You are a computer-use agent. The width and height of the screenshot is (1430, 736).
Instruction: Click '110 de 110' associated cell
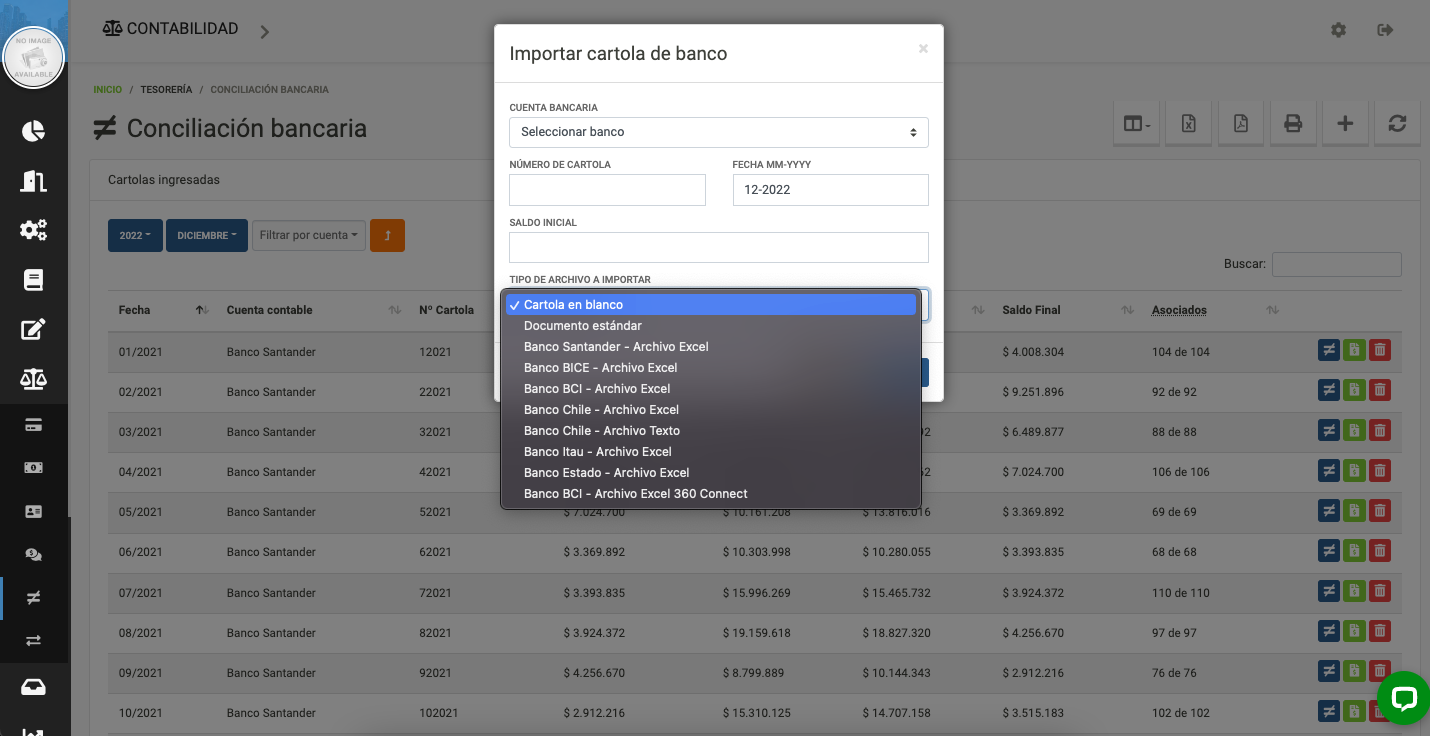[x=1180, y=593]
